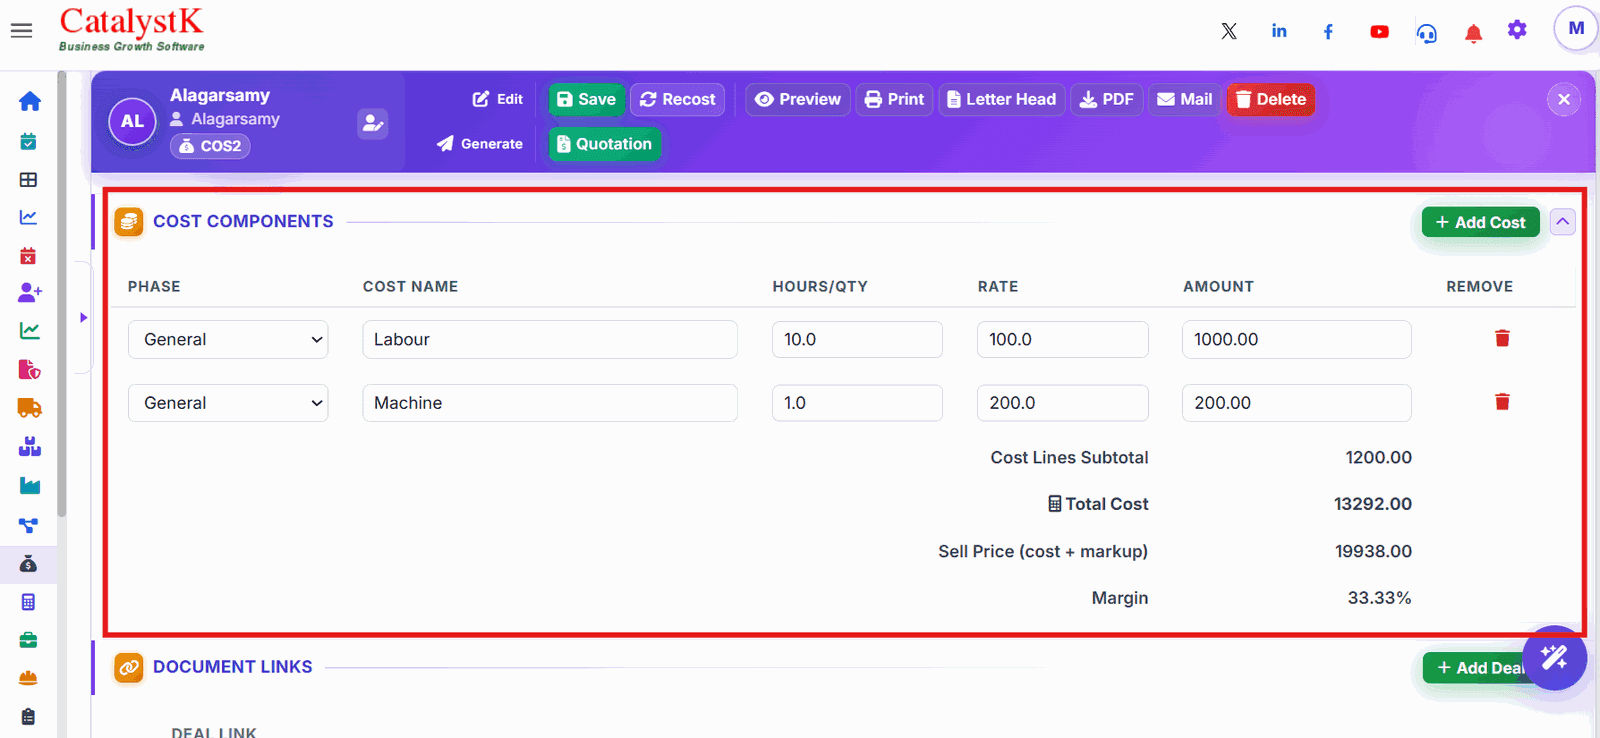Open the magic wand floating button

1554,658
